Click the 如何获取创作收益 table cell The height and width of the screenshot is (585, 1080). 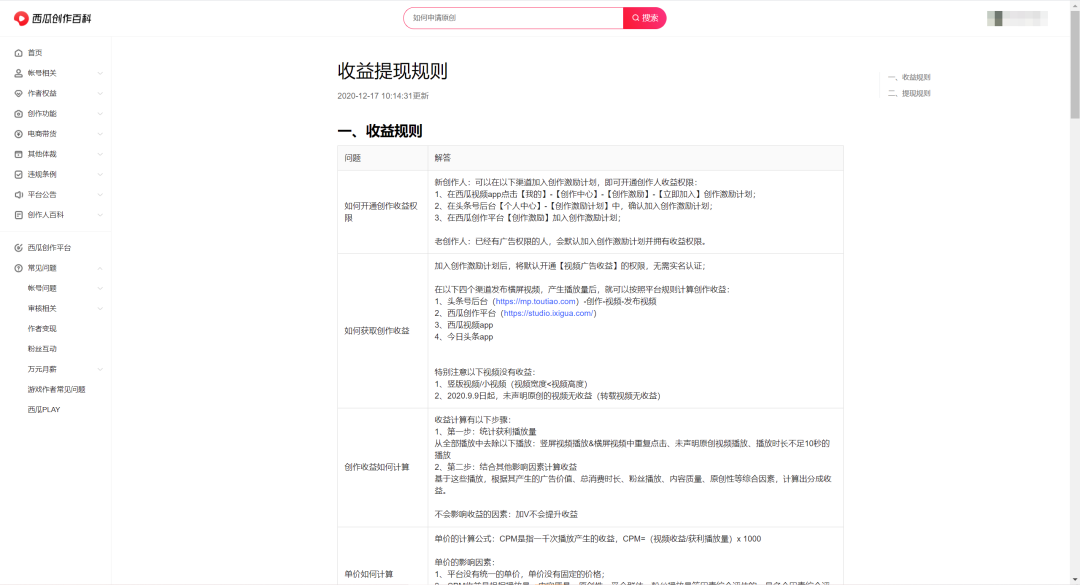382,331
